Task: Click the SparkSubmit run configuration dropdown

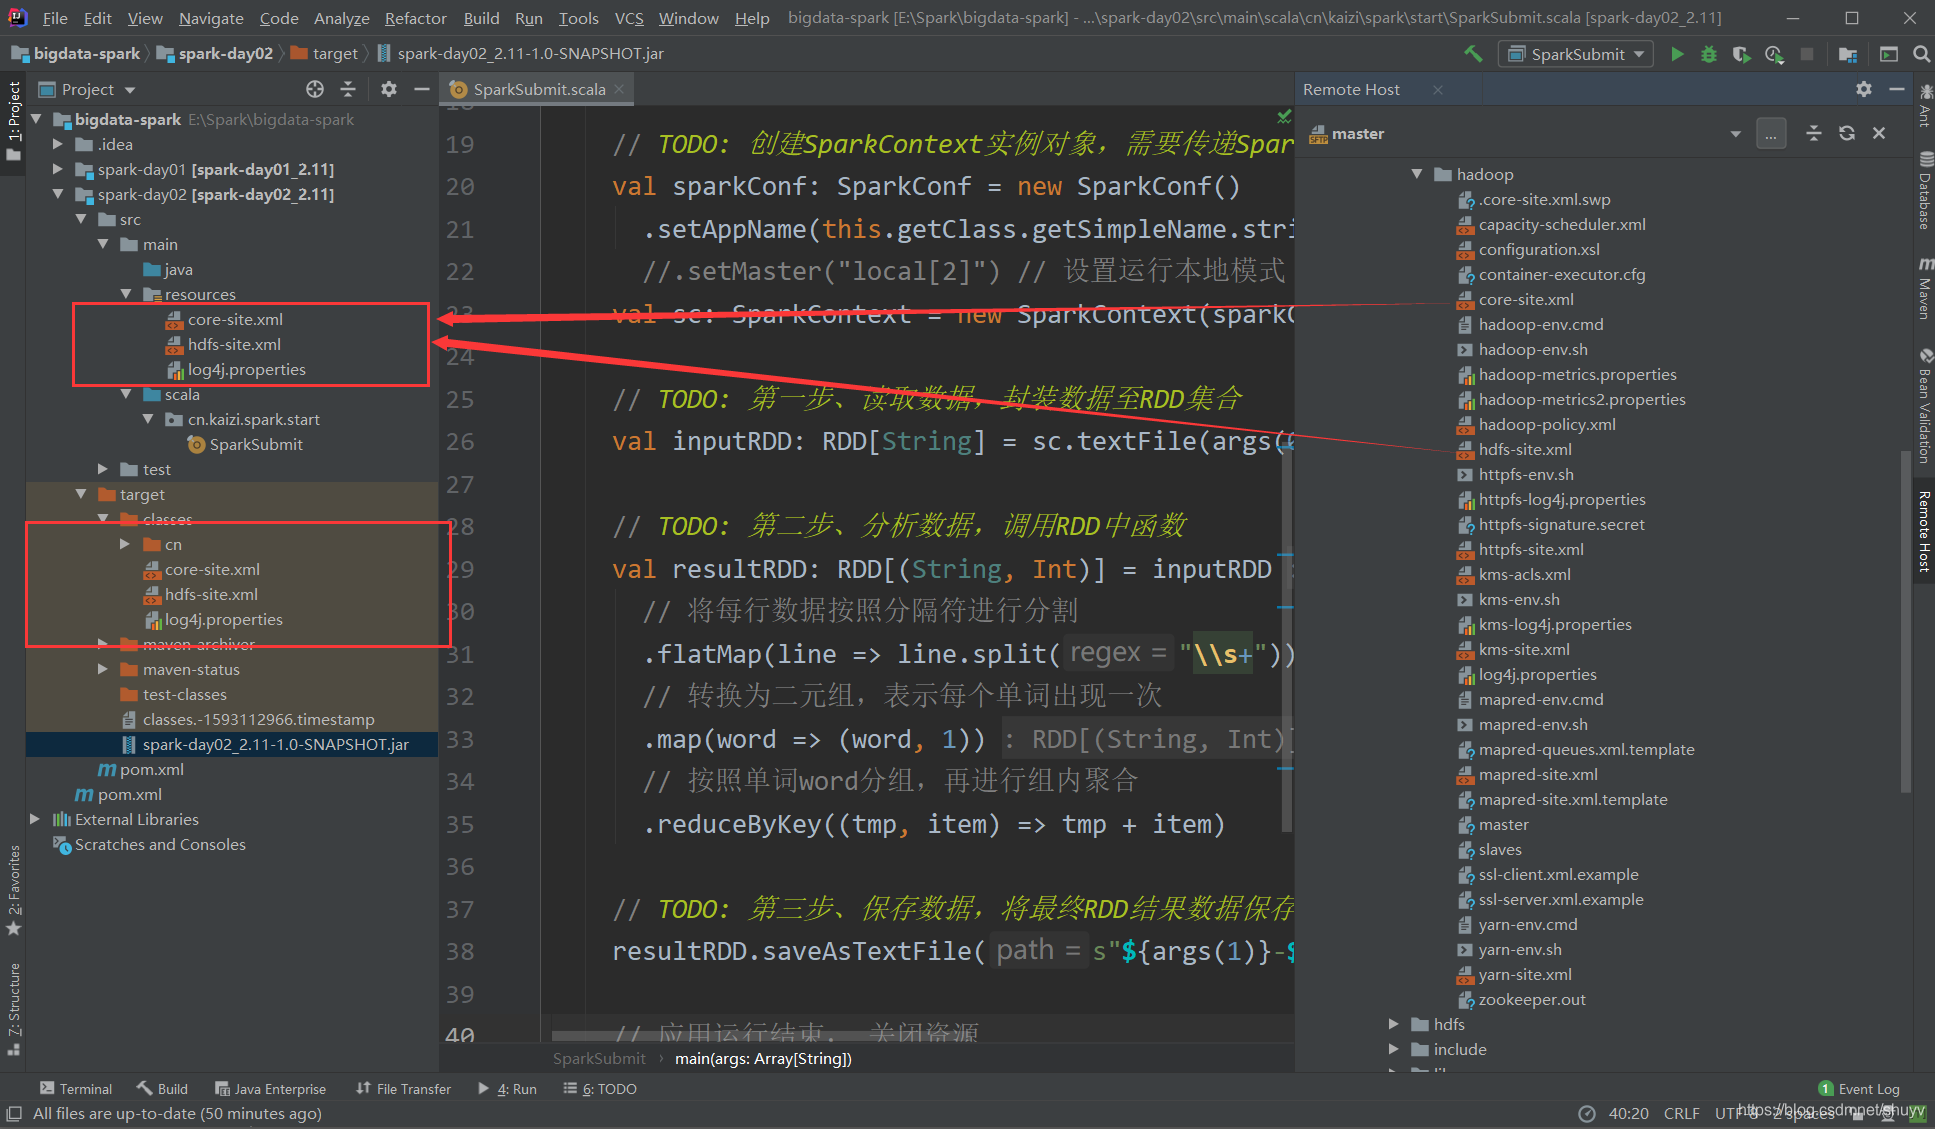Action: click(1579, 52)
